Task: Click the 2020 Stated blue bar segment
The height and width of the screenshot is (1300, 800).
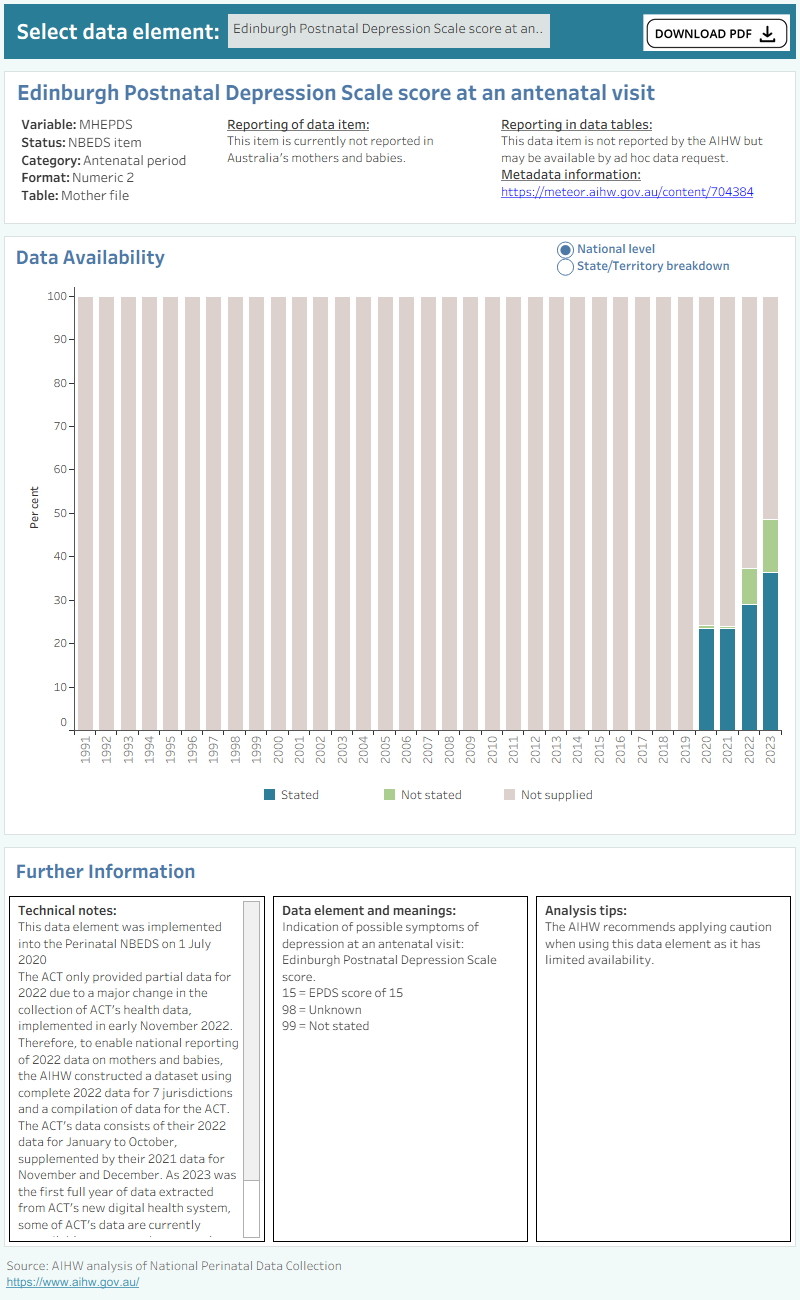Action: [706, 679]
